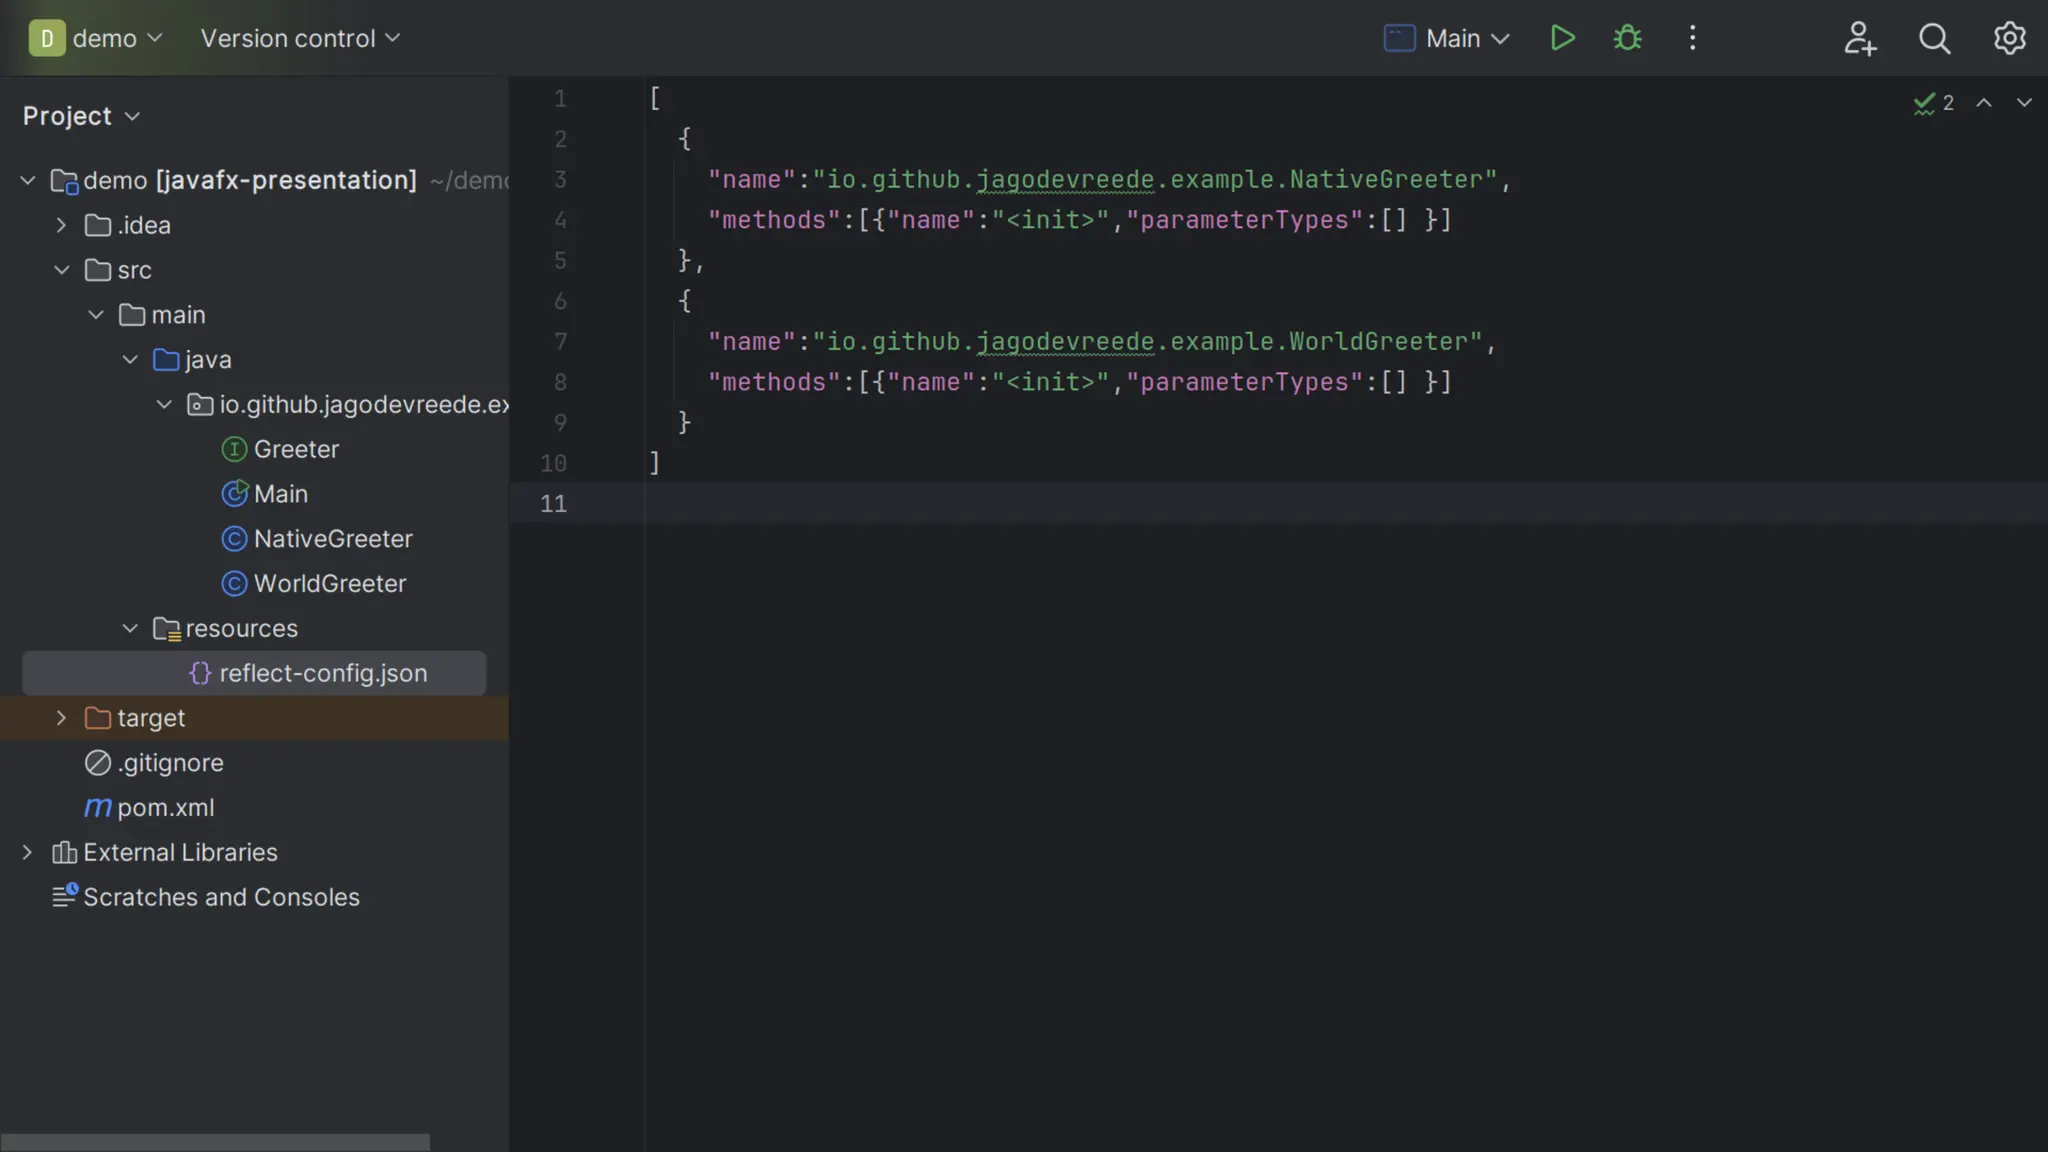
Task: Click the project tree horizontal scrollbar
Action: point(215,1142)
